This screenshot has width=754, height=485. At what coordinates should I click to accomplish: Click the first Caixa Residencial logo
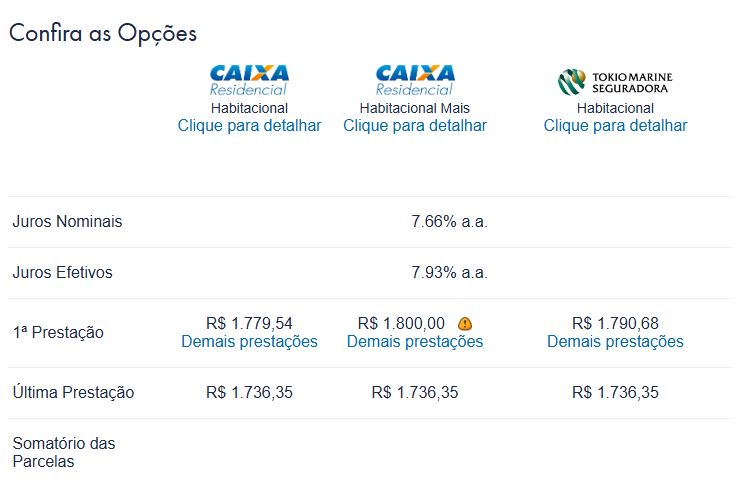pos(249,80)
